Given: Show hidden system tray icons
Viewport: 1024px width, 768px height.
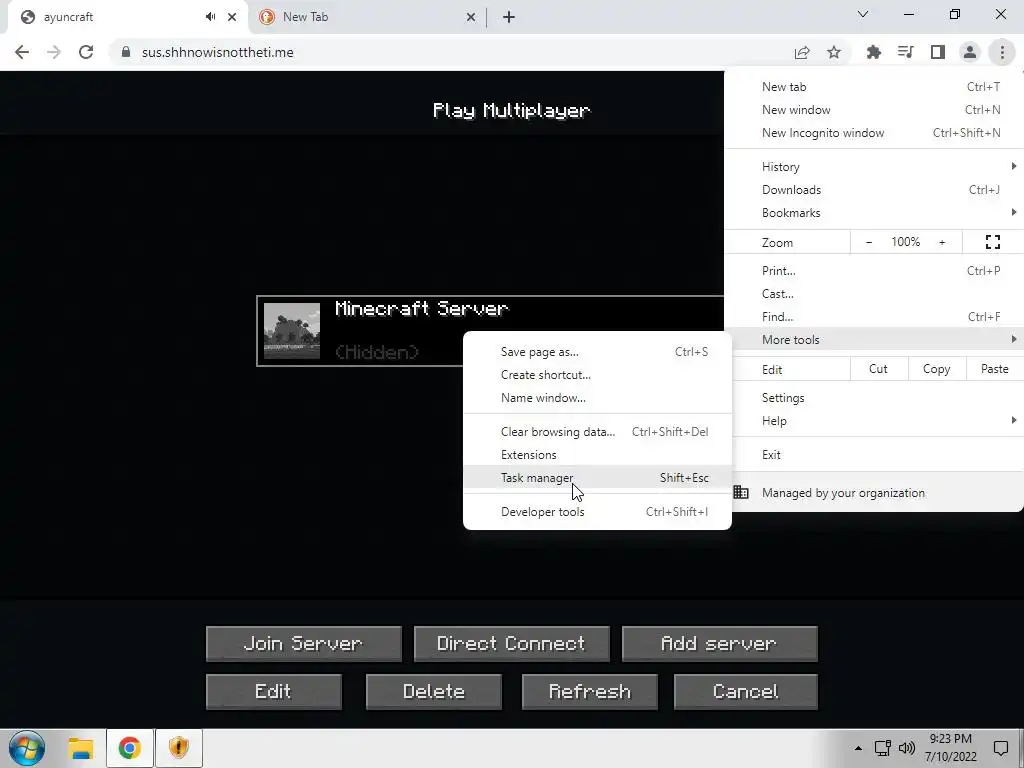Looking at the screenshot, I should click(858, 748).
